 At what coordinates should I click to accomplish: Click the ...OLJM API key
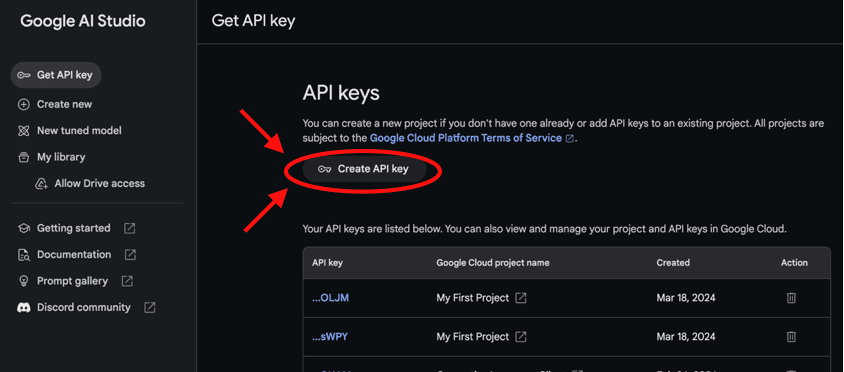click(x=330, y=297)
